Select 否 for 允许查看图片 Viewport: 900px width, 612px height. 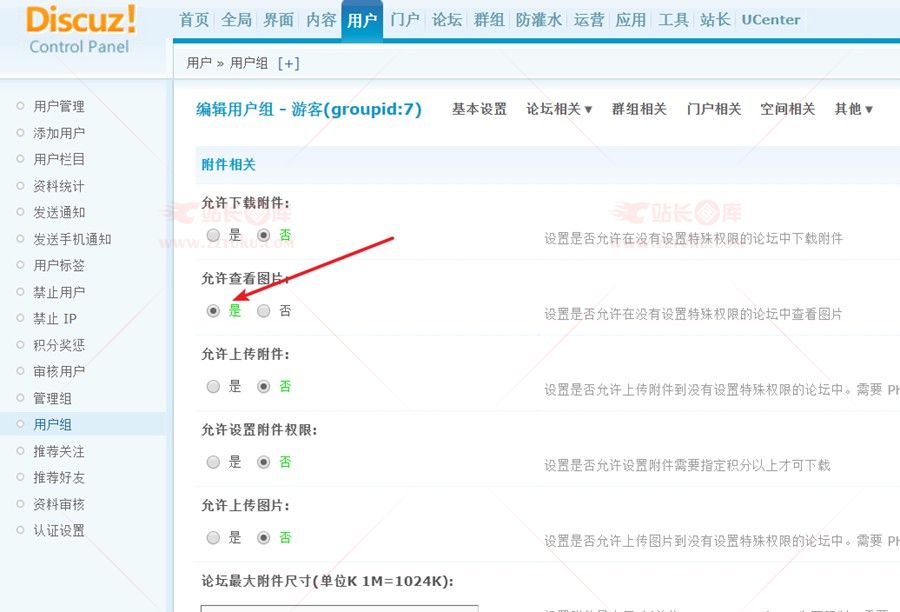264,311
